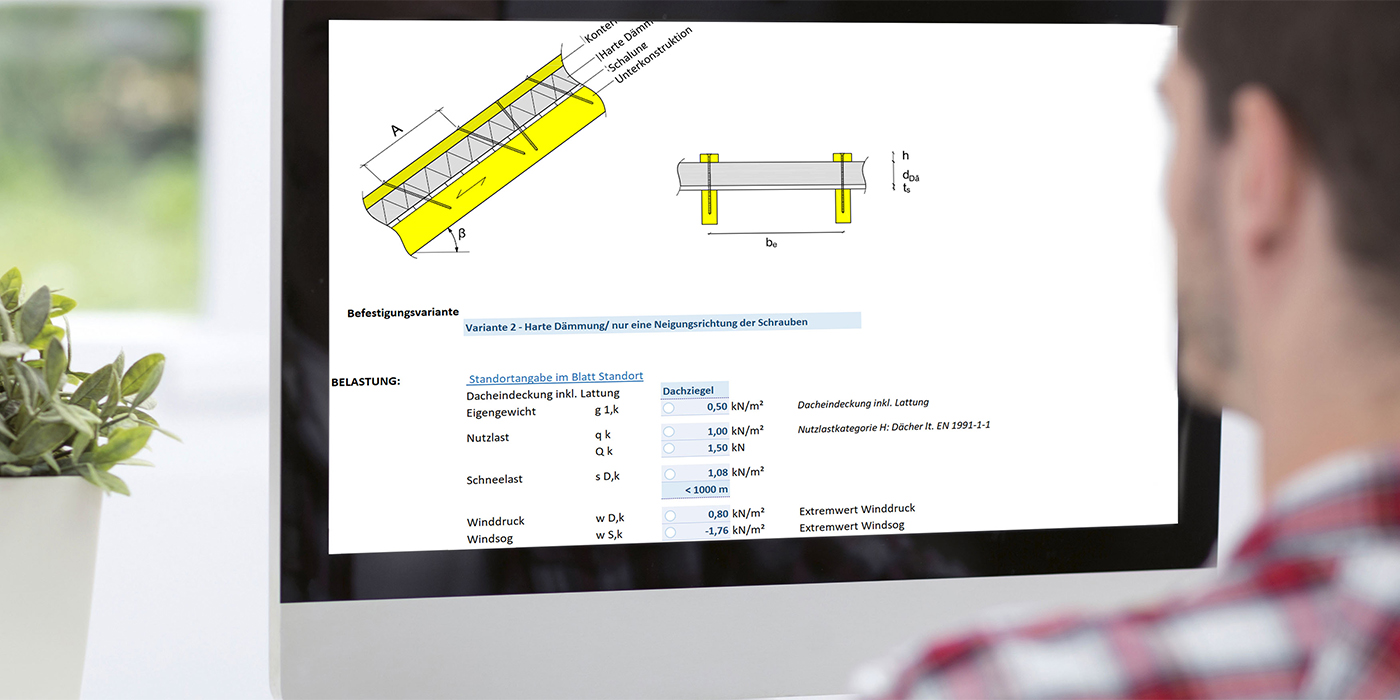This screenshot has height=700, width=1400.
Task: Click the dimension label A on roof diagram
Action: 398,130
